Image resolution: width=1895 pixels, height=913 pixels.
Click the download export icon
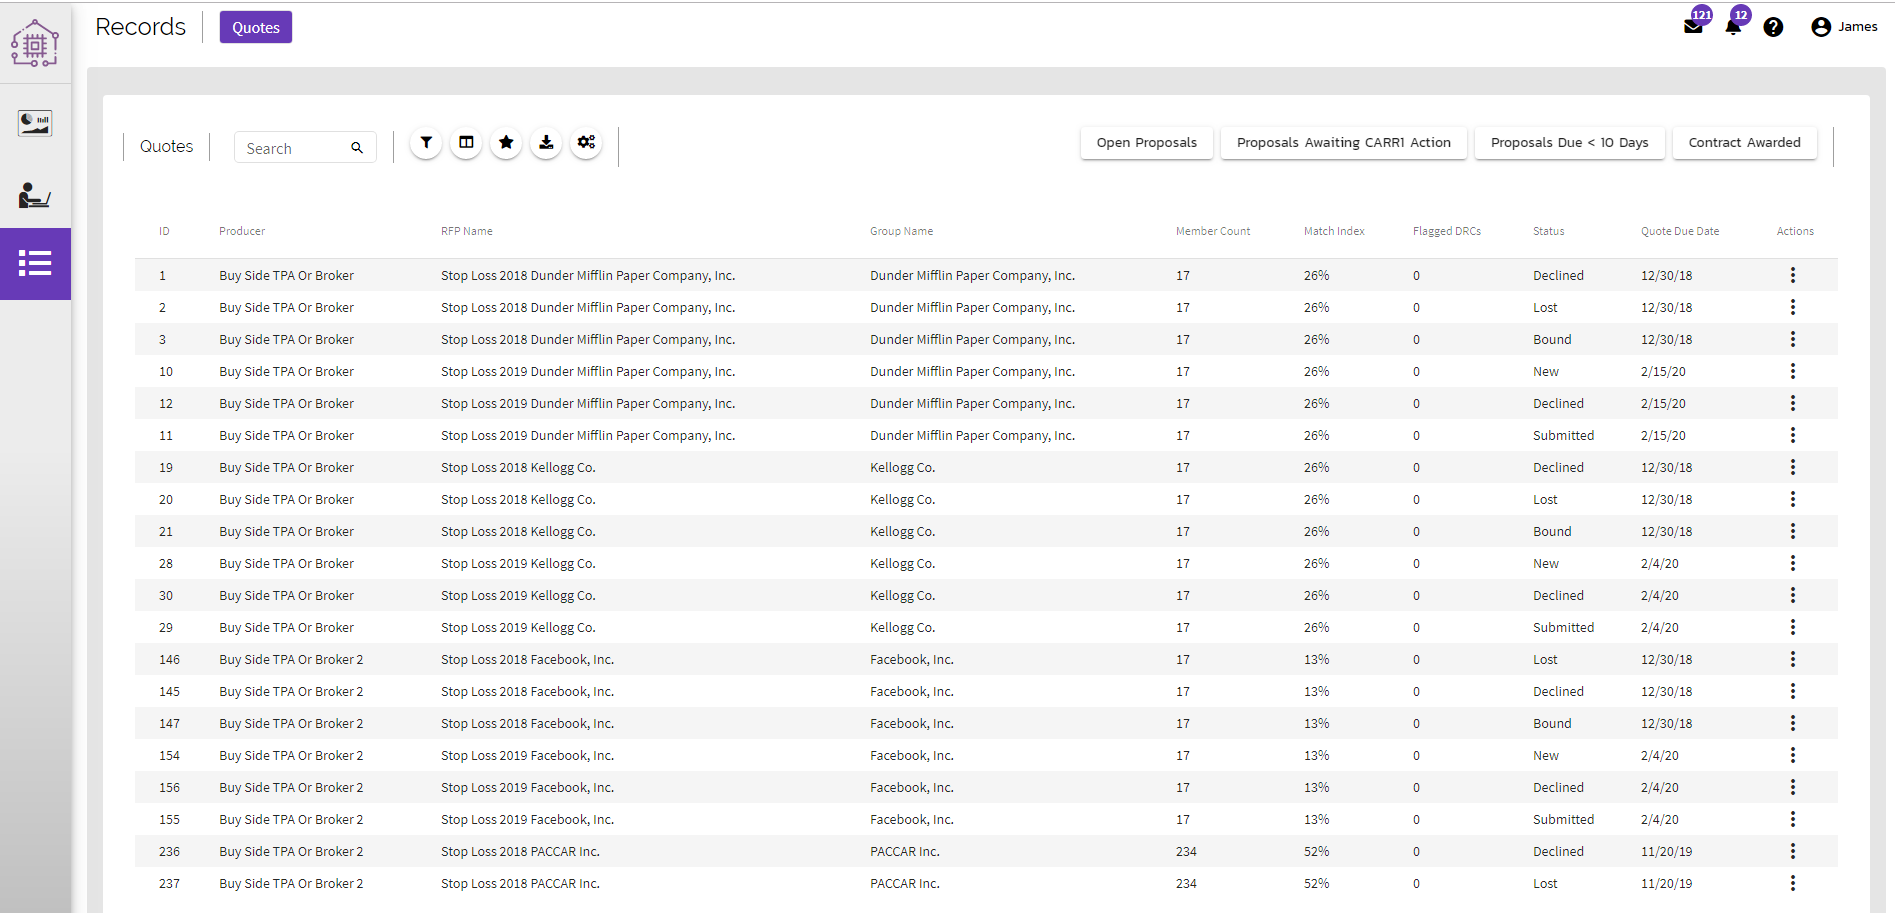coord(546,143)
